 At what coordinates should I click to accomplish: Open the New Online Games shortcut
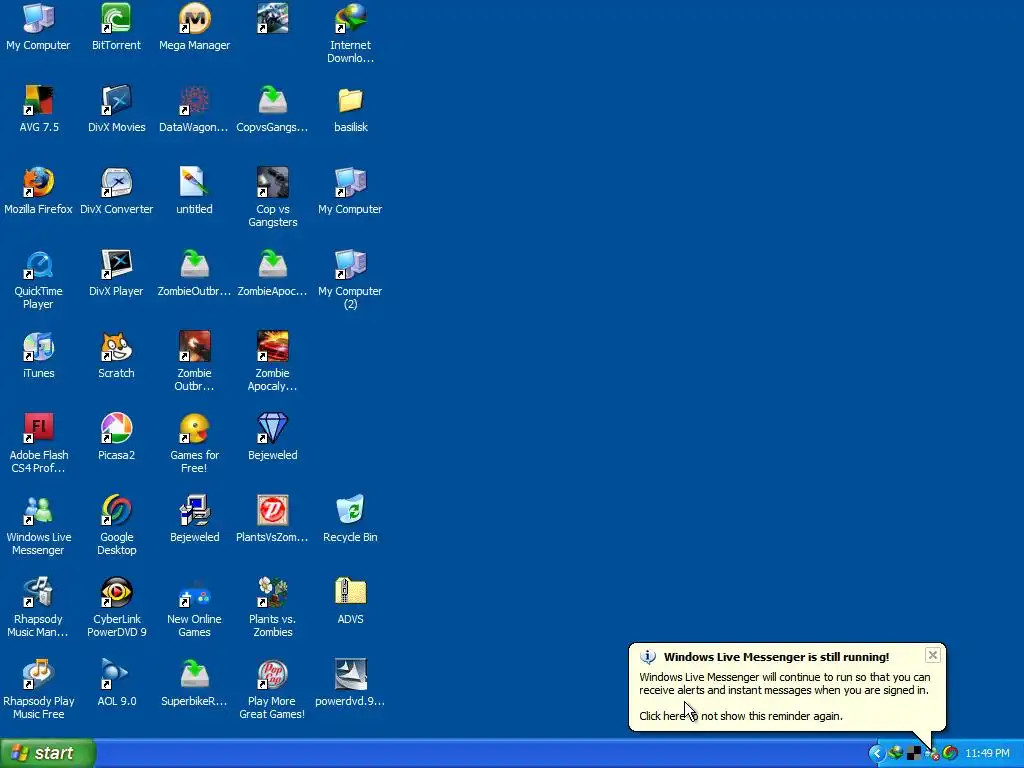pos(195,608)
